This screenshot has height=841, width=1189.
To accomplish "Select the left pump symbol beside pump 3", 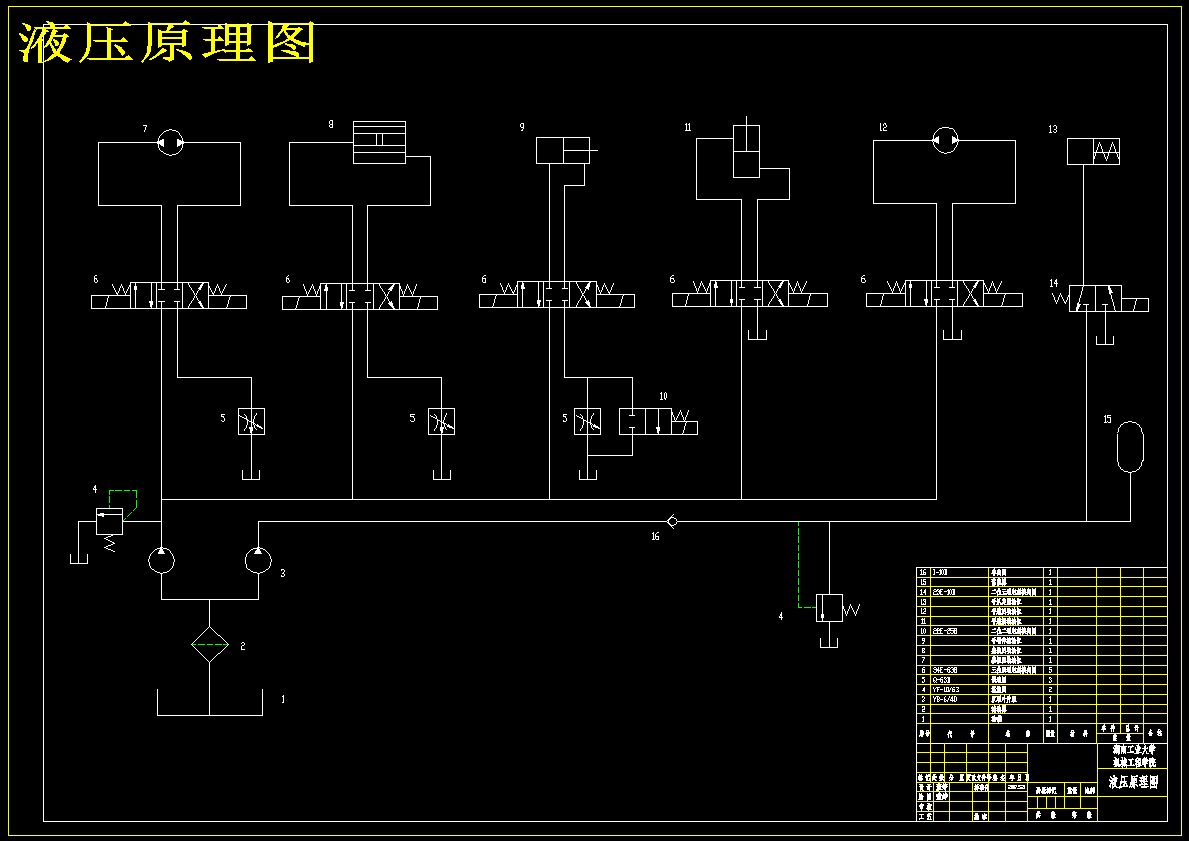I will pos(162,560).
